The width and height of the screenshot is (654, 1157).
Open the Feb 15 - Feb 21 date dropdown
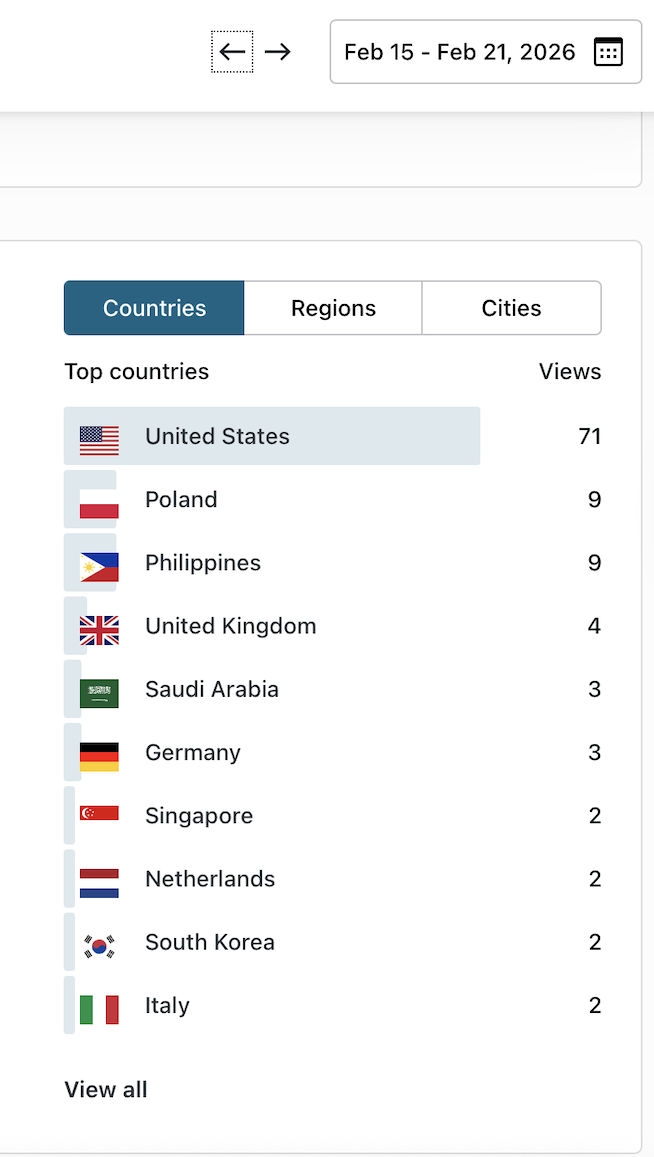460,52
